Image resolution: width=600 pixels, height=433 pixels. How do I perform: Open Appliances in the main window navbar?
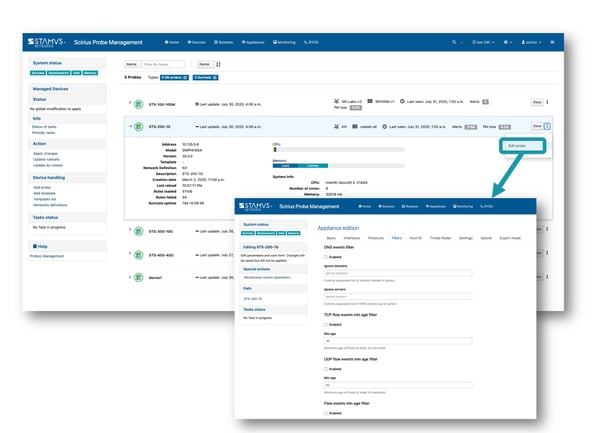[253, 42]
